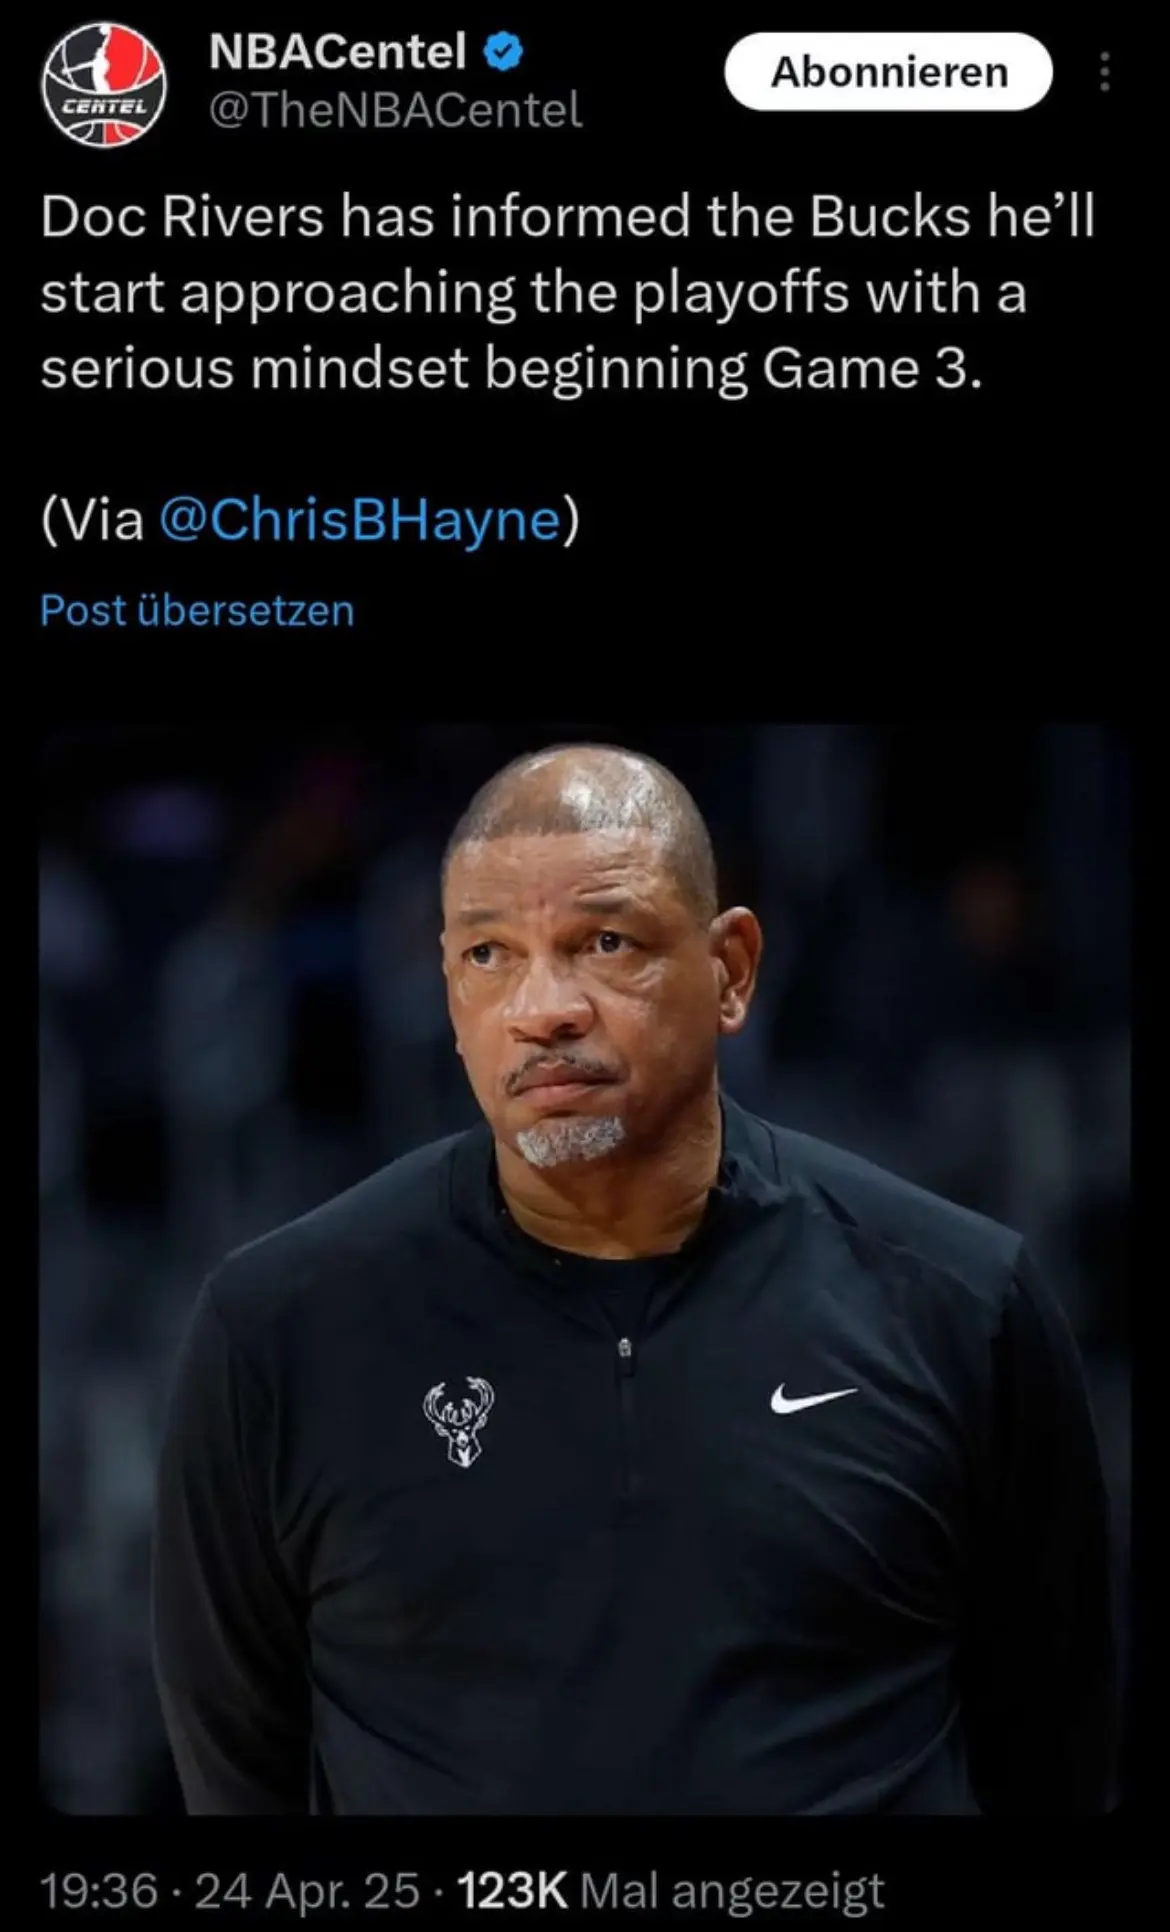This screenshot has width=1170, height=1932.
Task: Open the NBACentel profile avatar
Action: pos(103,86)
